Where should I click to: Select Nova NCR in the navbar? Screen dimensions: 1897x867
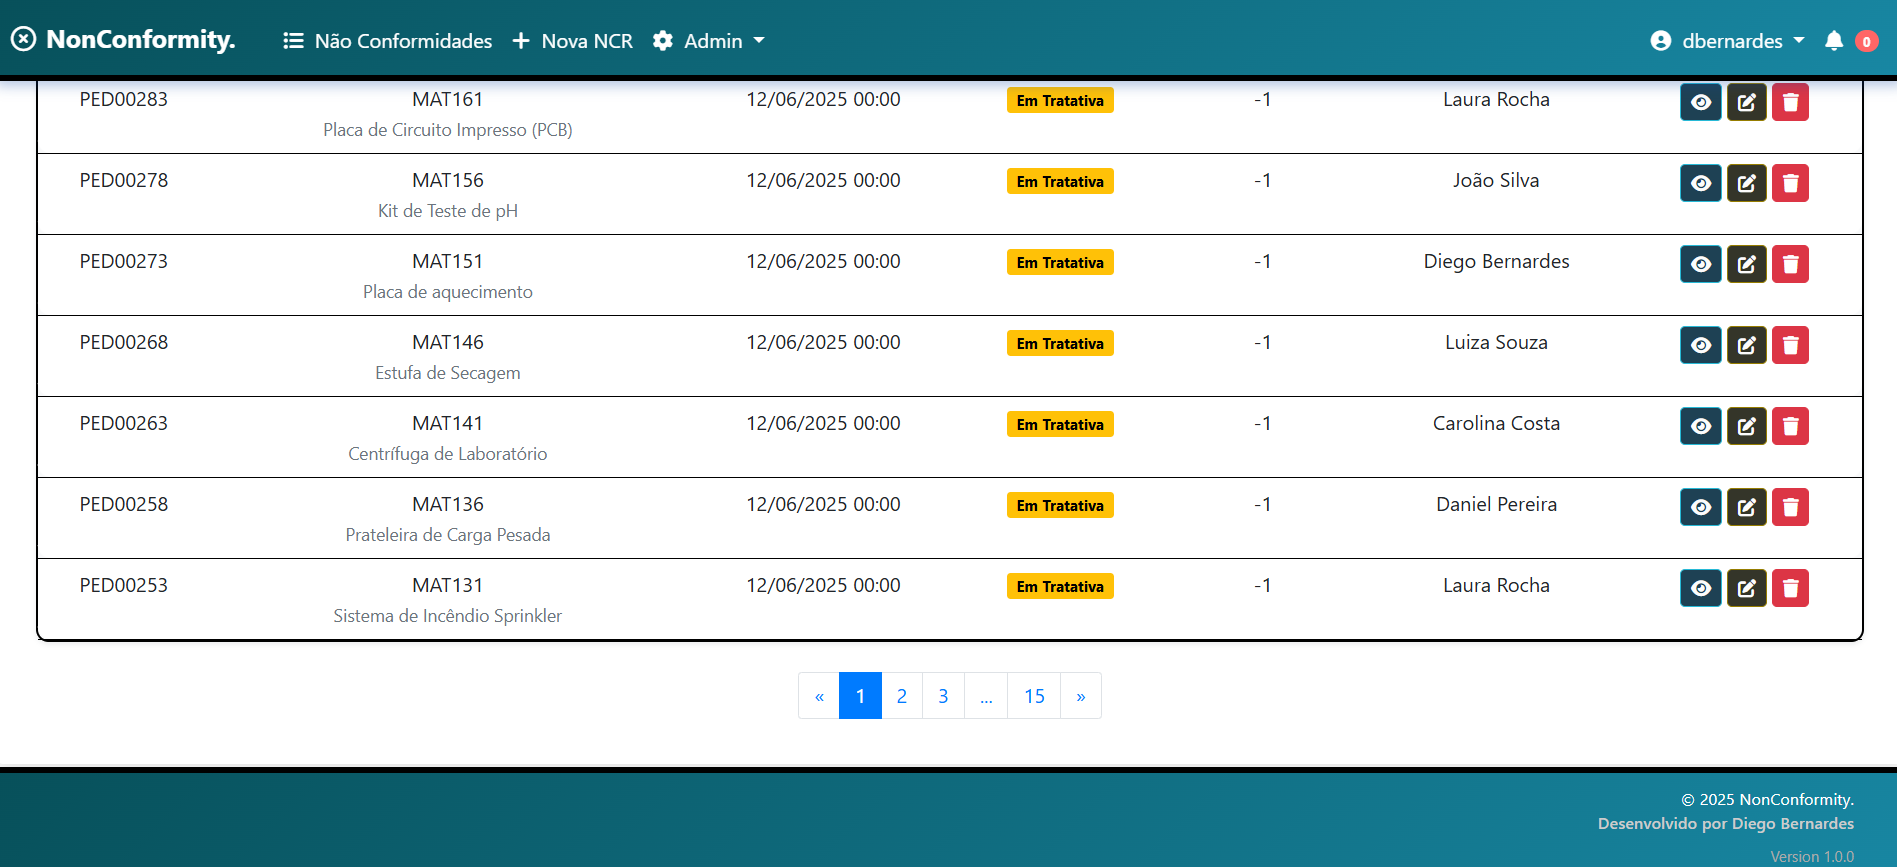(573, 41)
